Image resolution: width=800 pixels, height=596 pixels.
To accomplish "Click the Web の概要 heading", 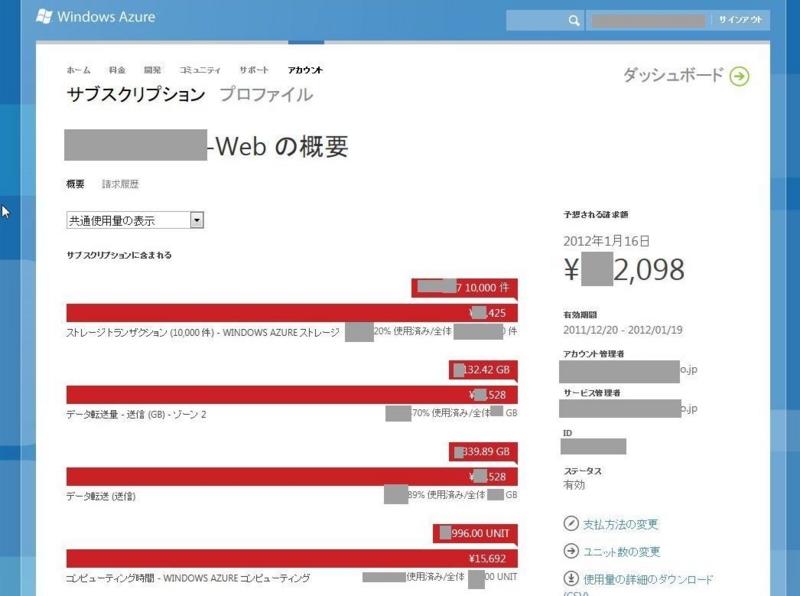I will click(x=278, y=146).
